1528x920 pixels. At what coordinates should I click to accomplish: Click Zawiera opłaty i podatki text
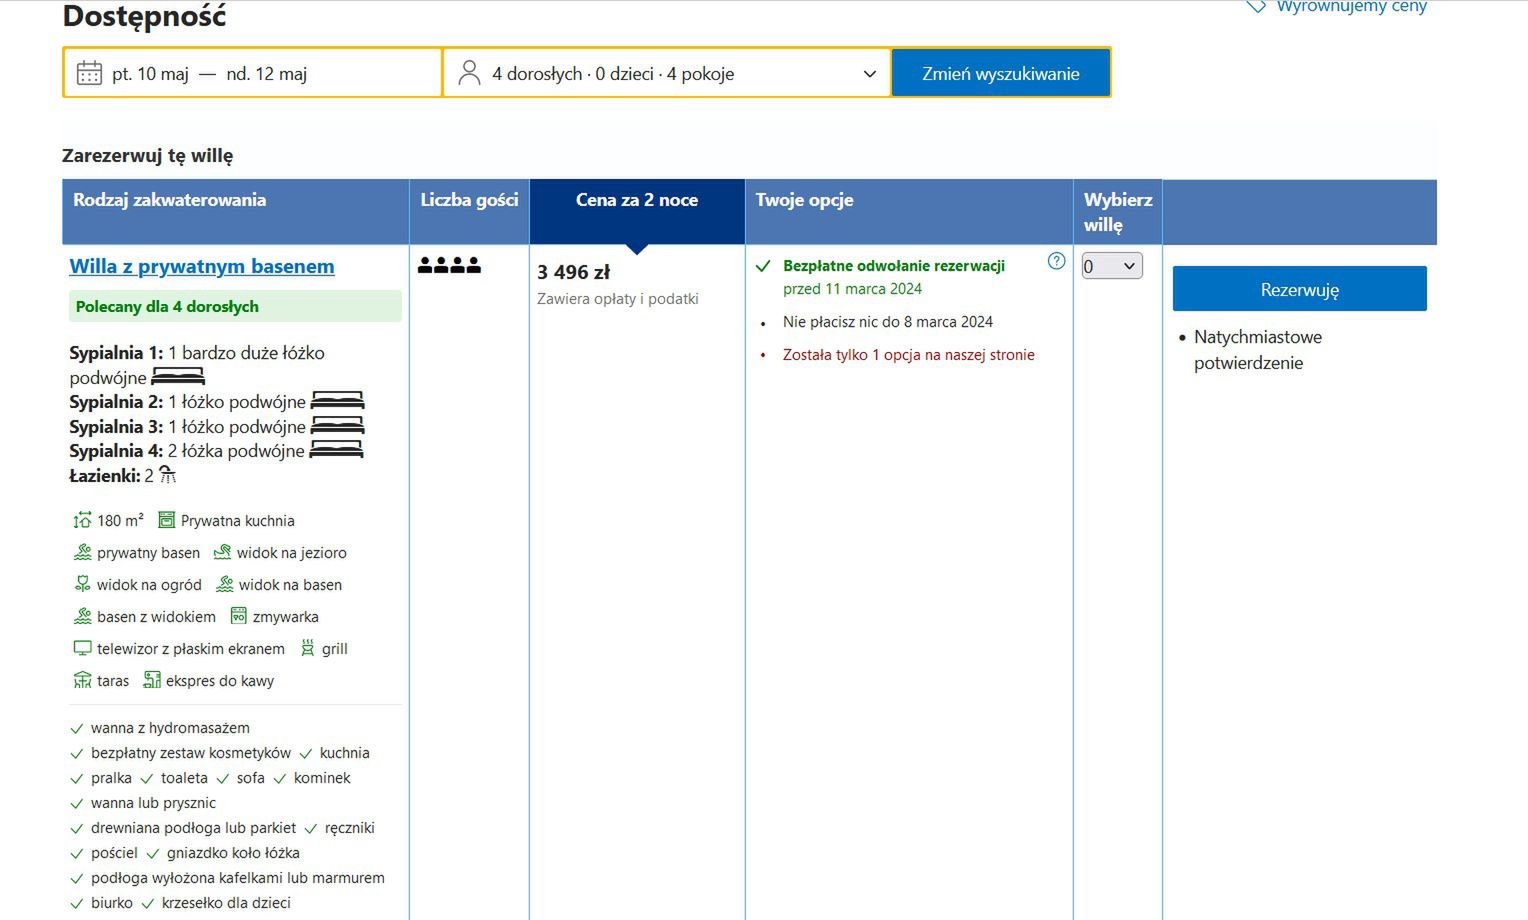618,299
